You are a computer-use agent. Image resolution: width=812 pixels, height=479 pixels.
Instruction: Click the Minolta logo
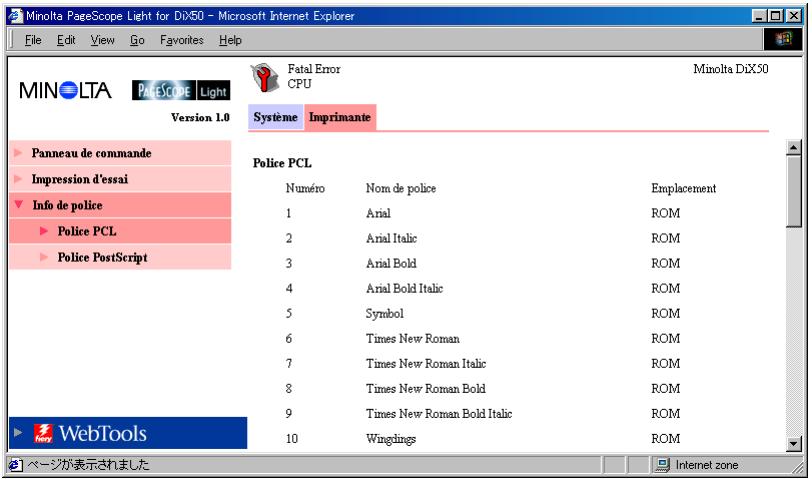click(x=65, y=91)
